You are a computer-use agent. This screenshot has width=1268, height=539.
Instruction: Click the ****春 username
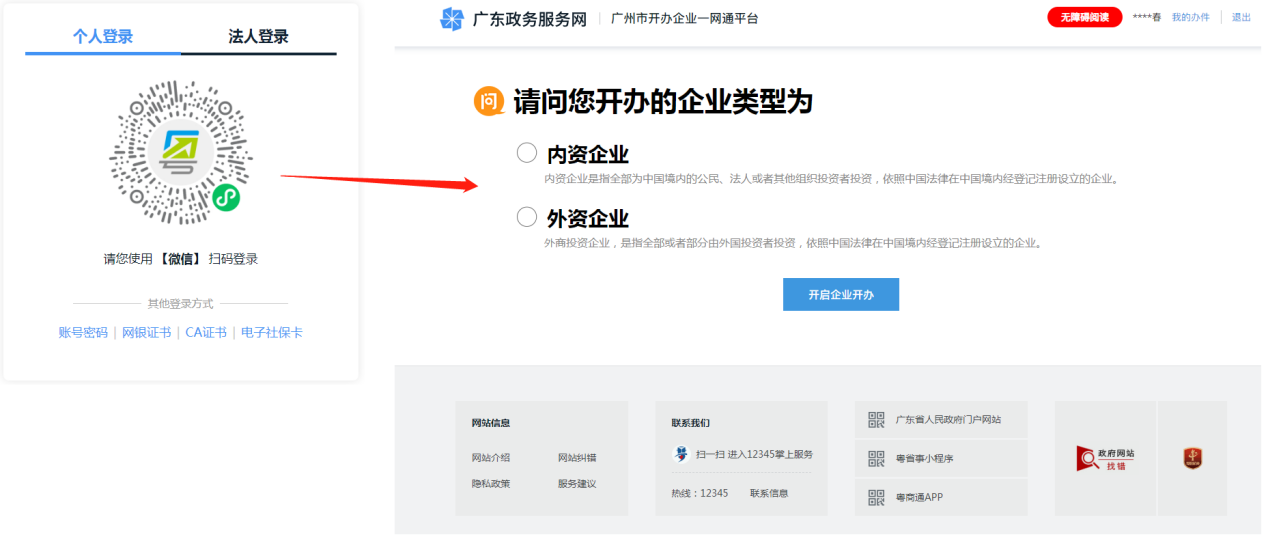point(1146,17)
